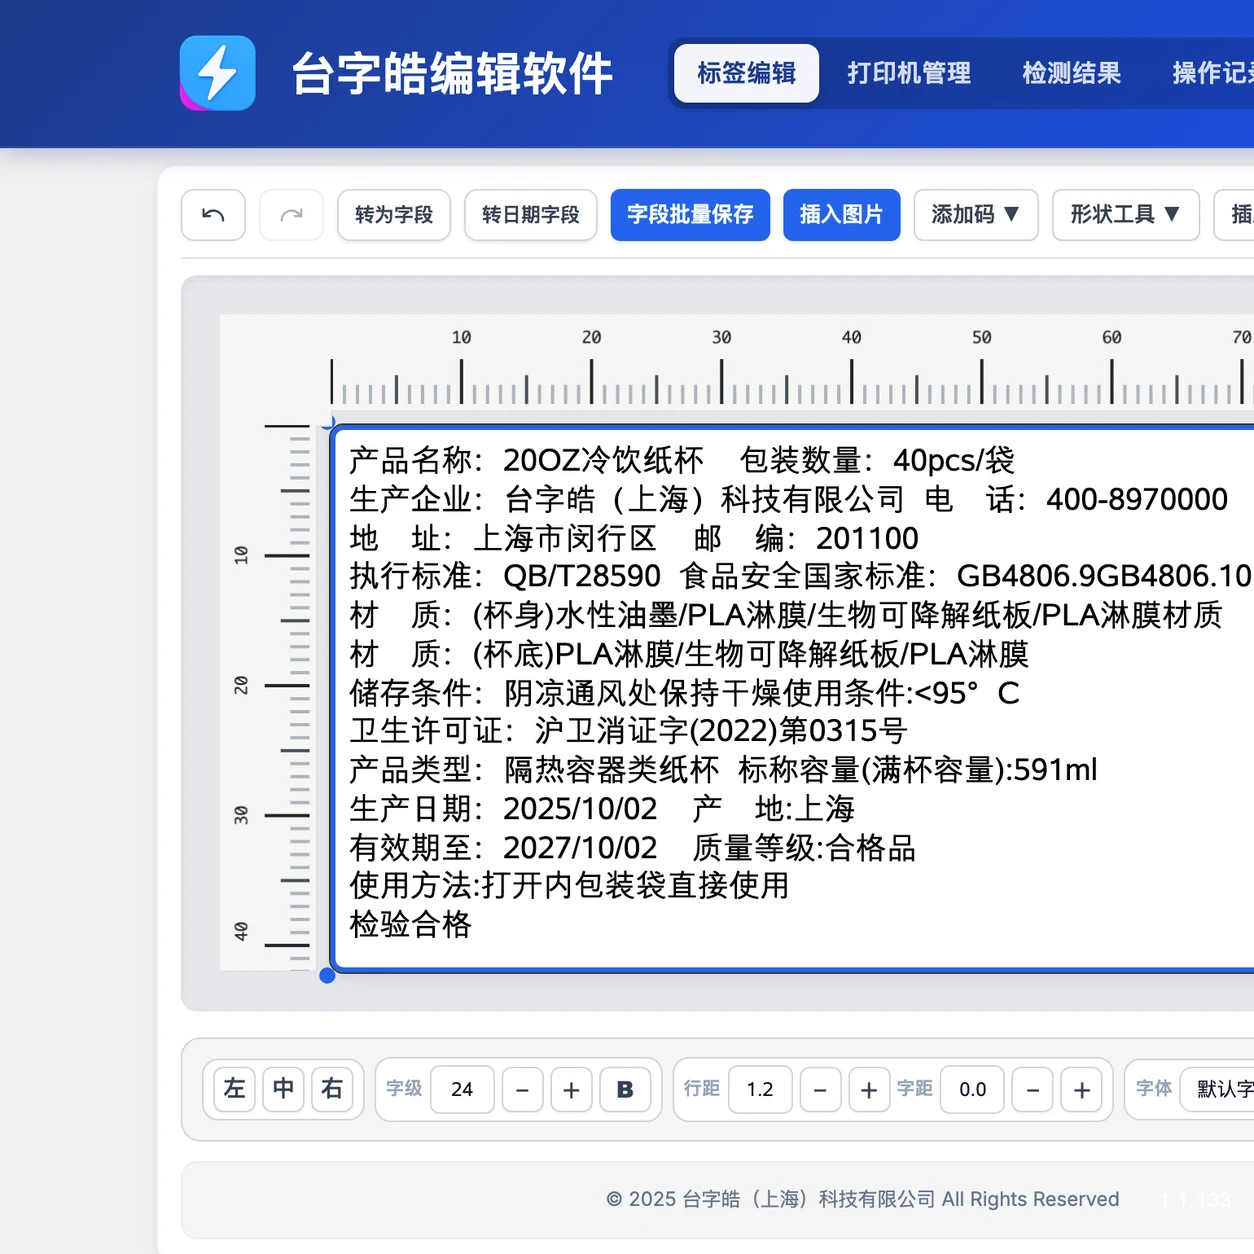Save fields with 字段批量保存
The height and width of the screenshot is (1254, 1254).
click(690, 215)
